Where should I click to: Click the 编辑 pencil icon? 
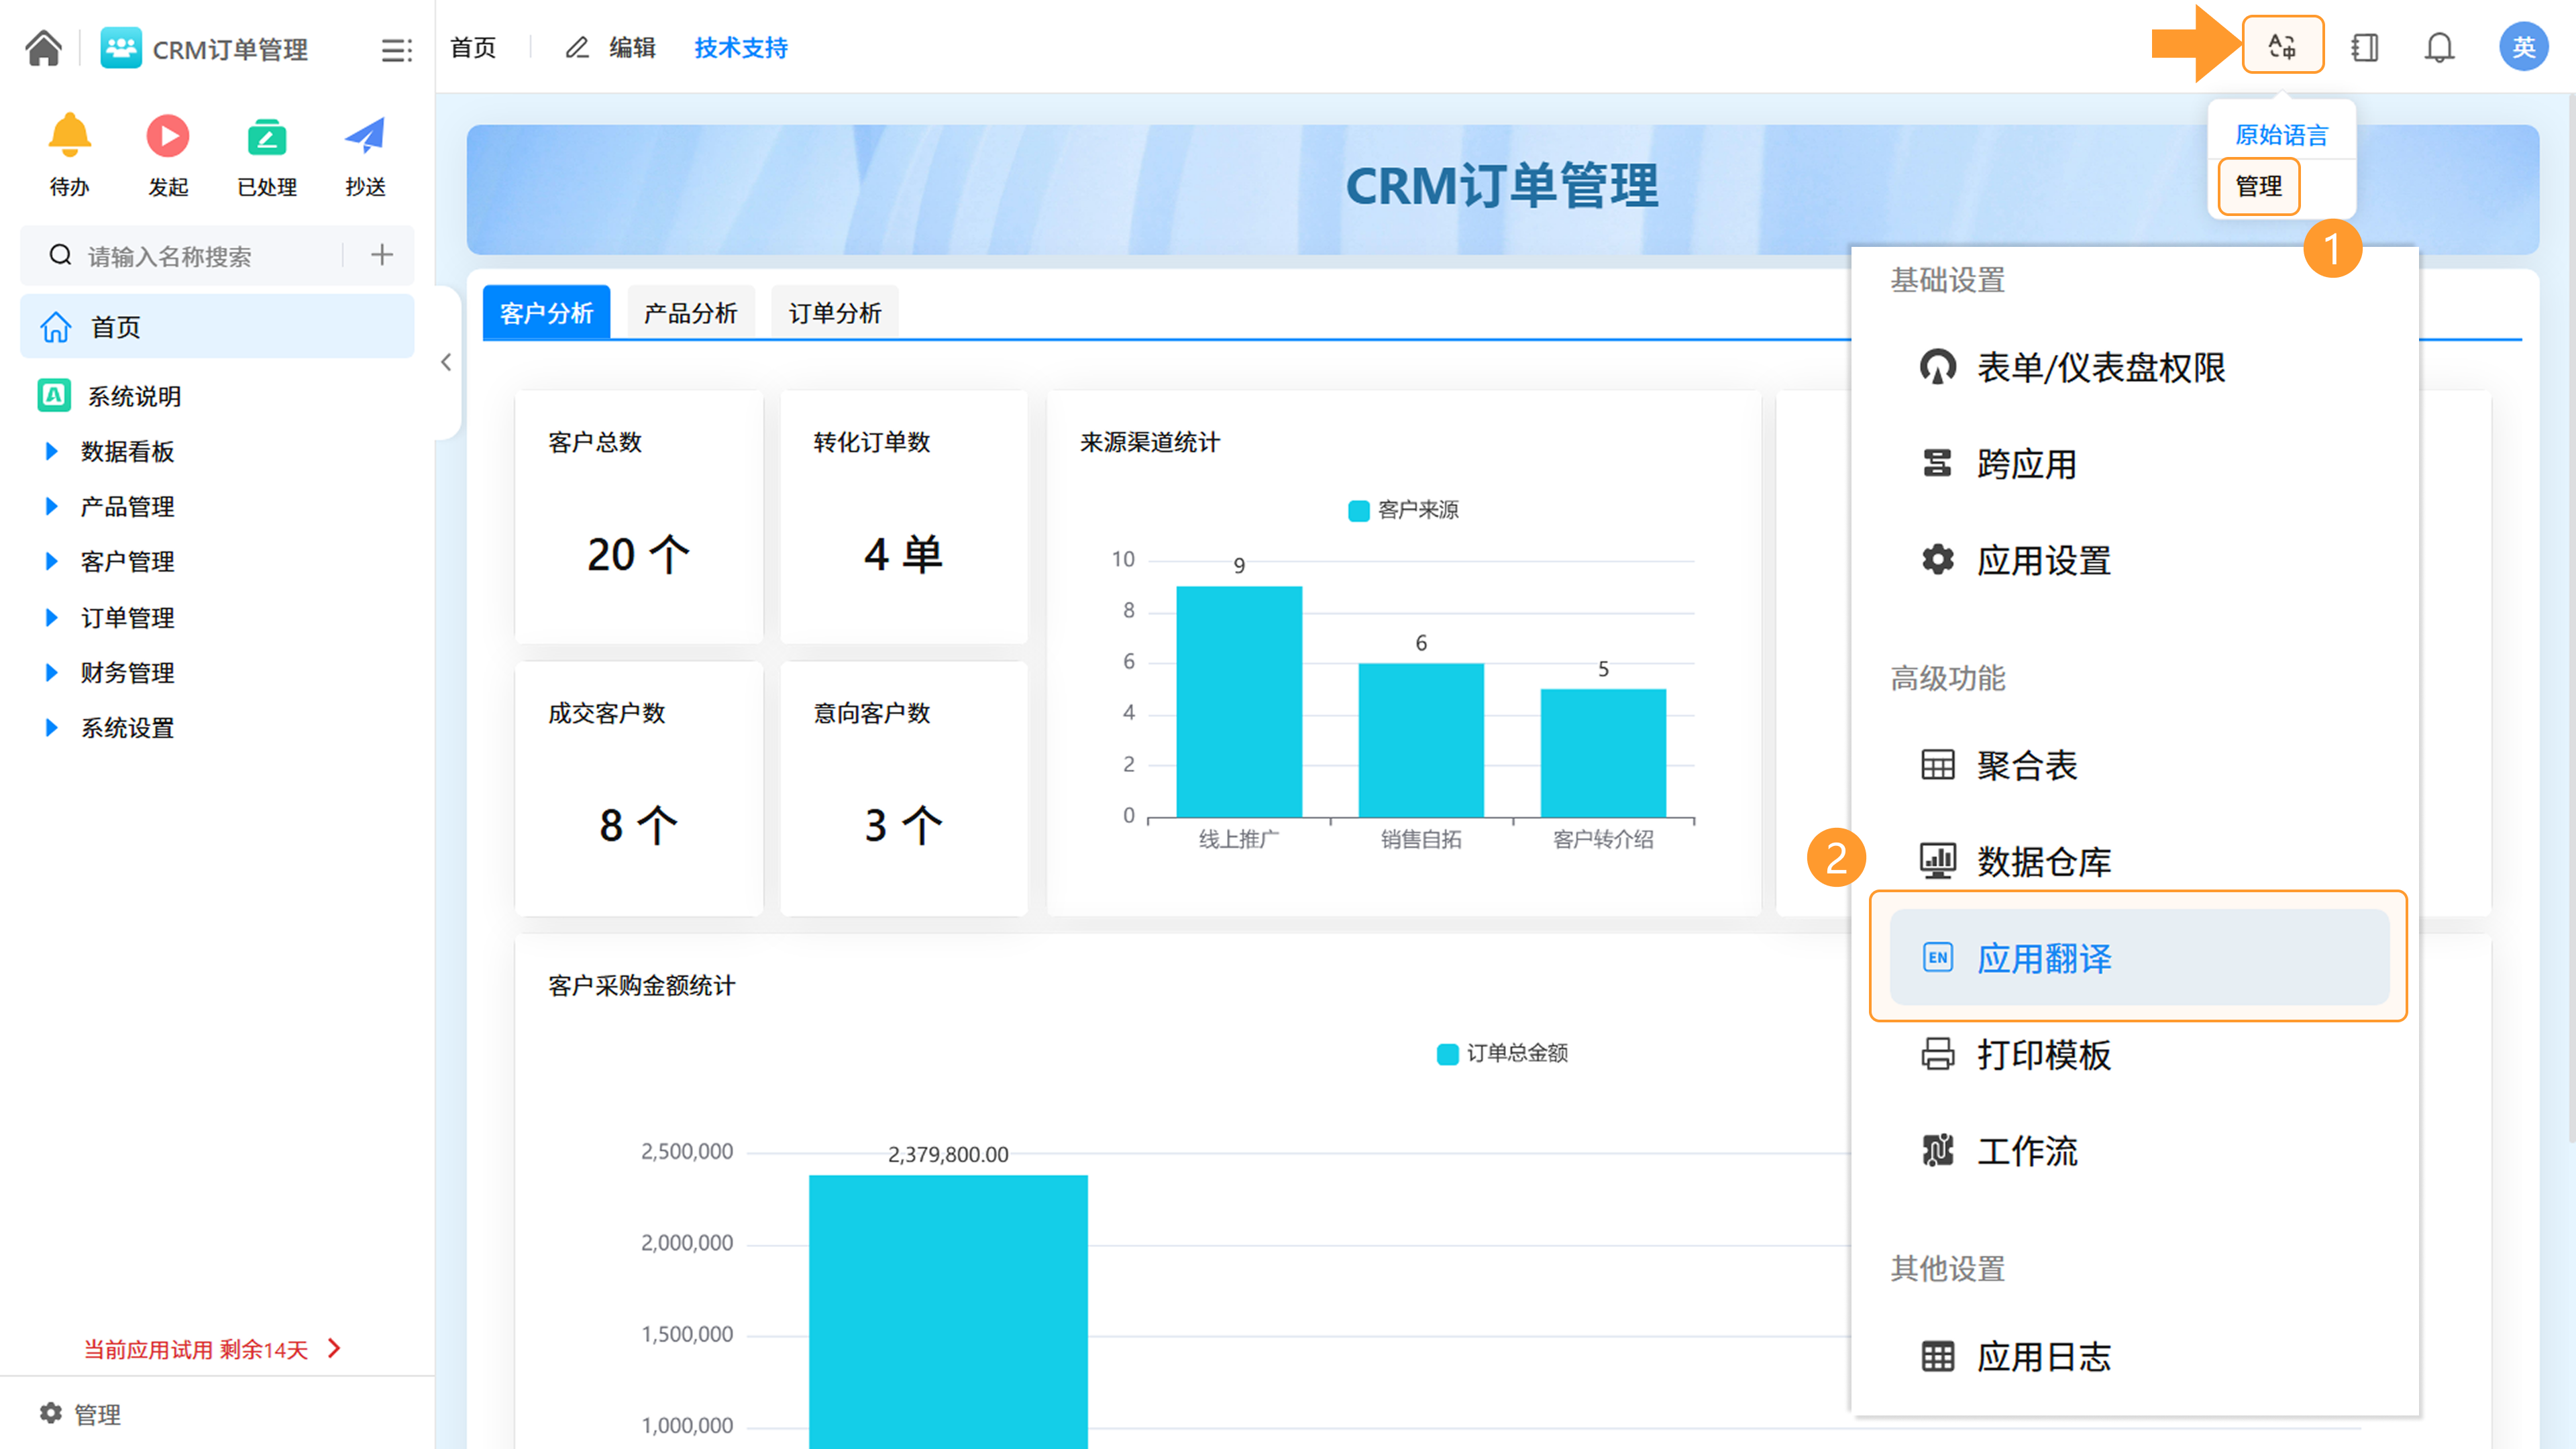[x=577, y=47]
